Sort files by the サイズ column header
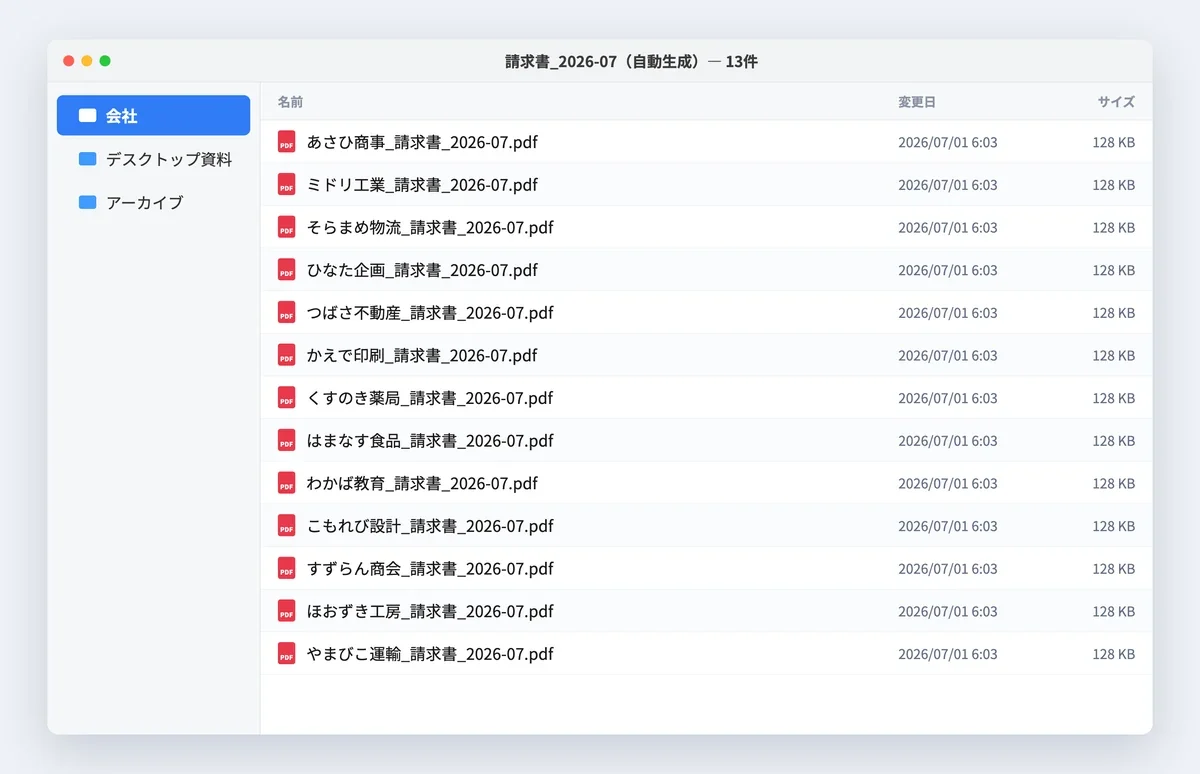Screen dimensions: 1200x774 1116,102
